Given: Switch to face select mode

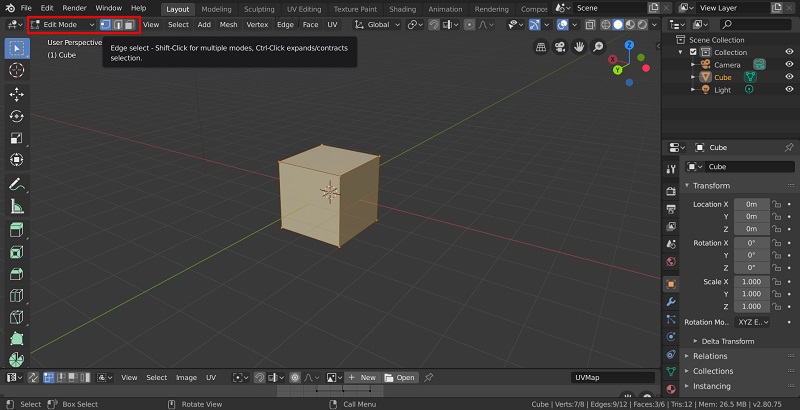Looking at the screenshot, I should click(130, 24).
